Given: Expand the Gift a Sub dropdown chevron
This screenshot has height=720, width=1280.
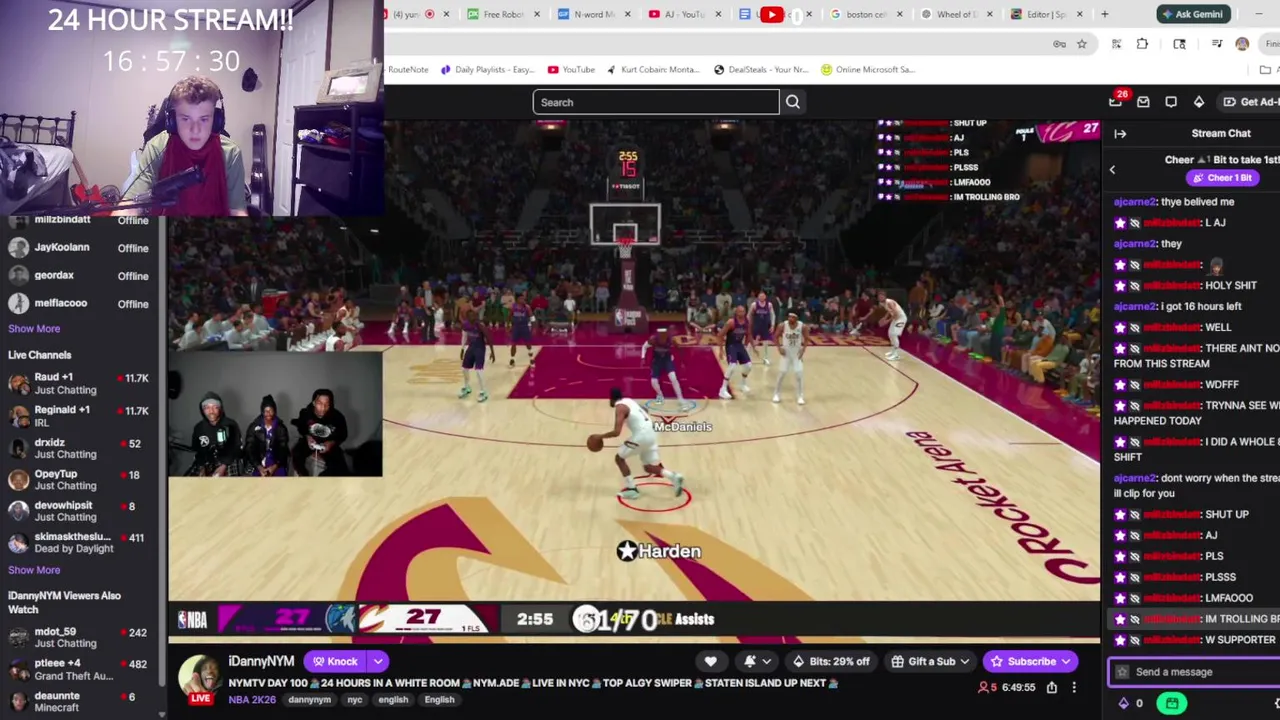Looking at the screenshot, I should point(965,661).
